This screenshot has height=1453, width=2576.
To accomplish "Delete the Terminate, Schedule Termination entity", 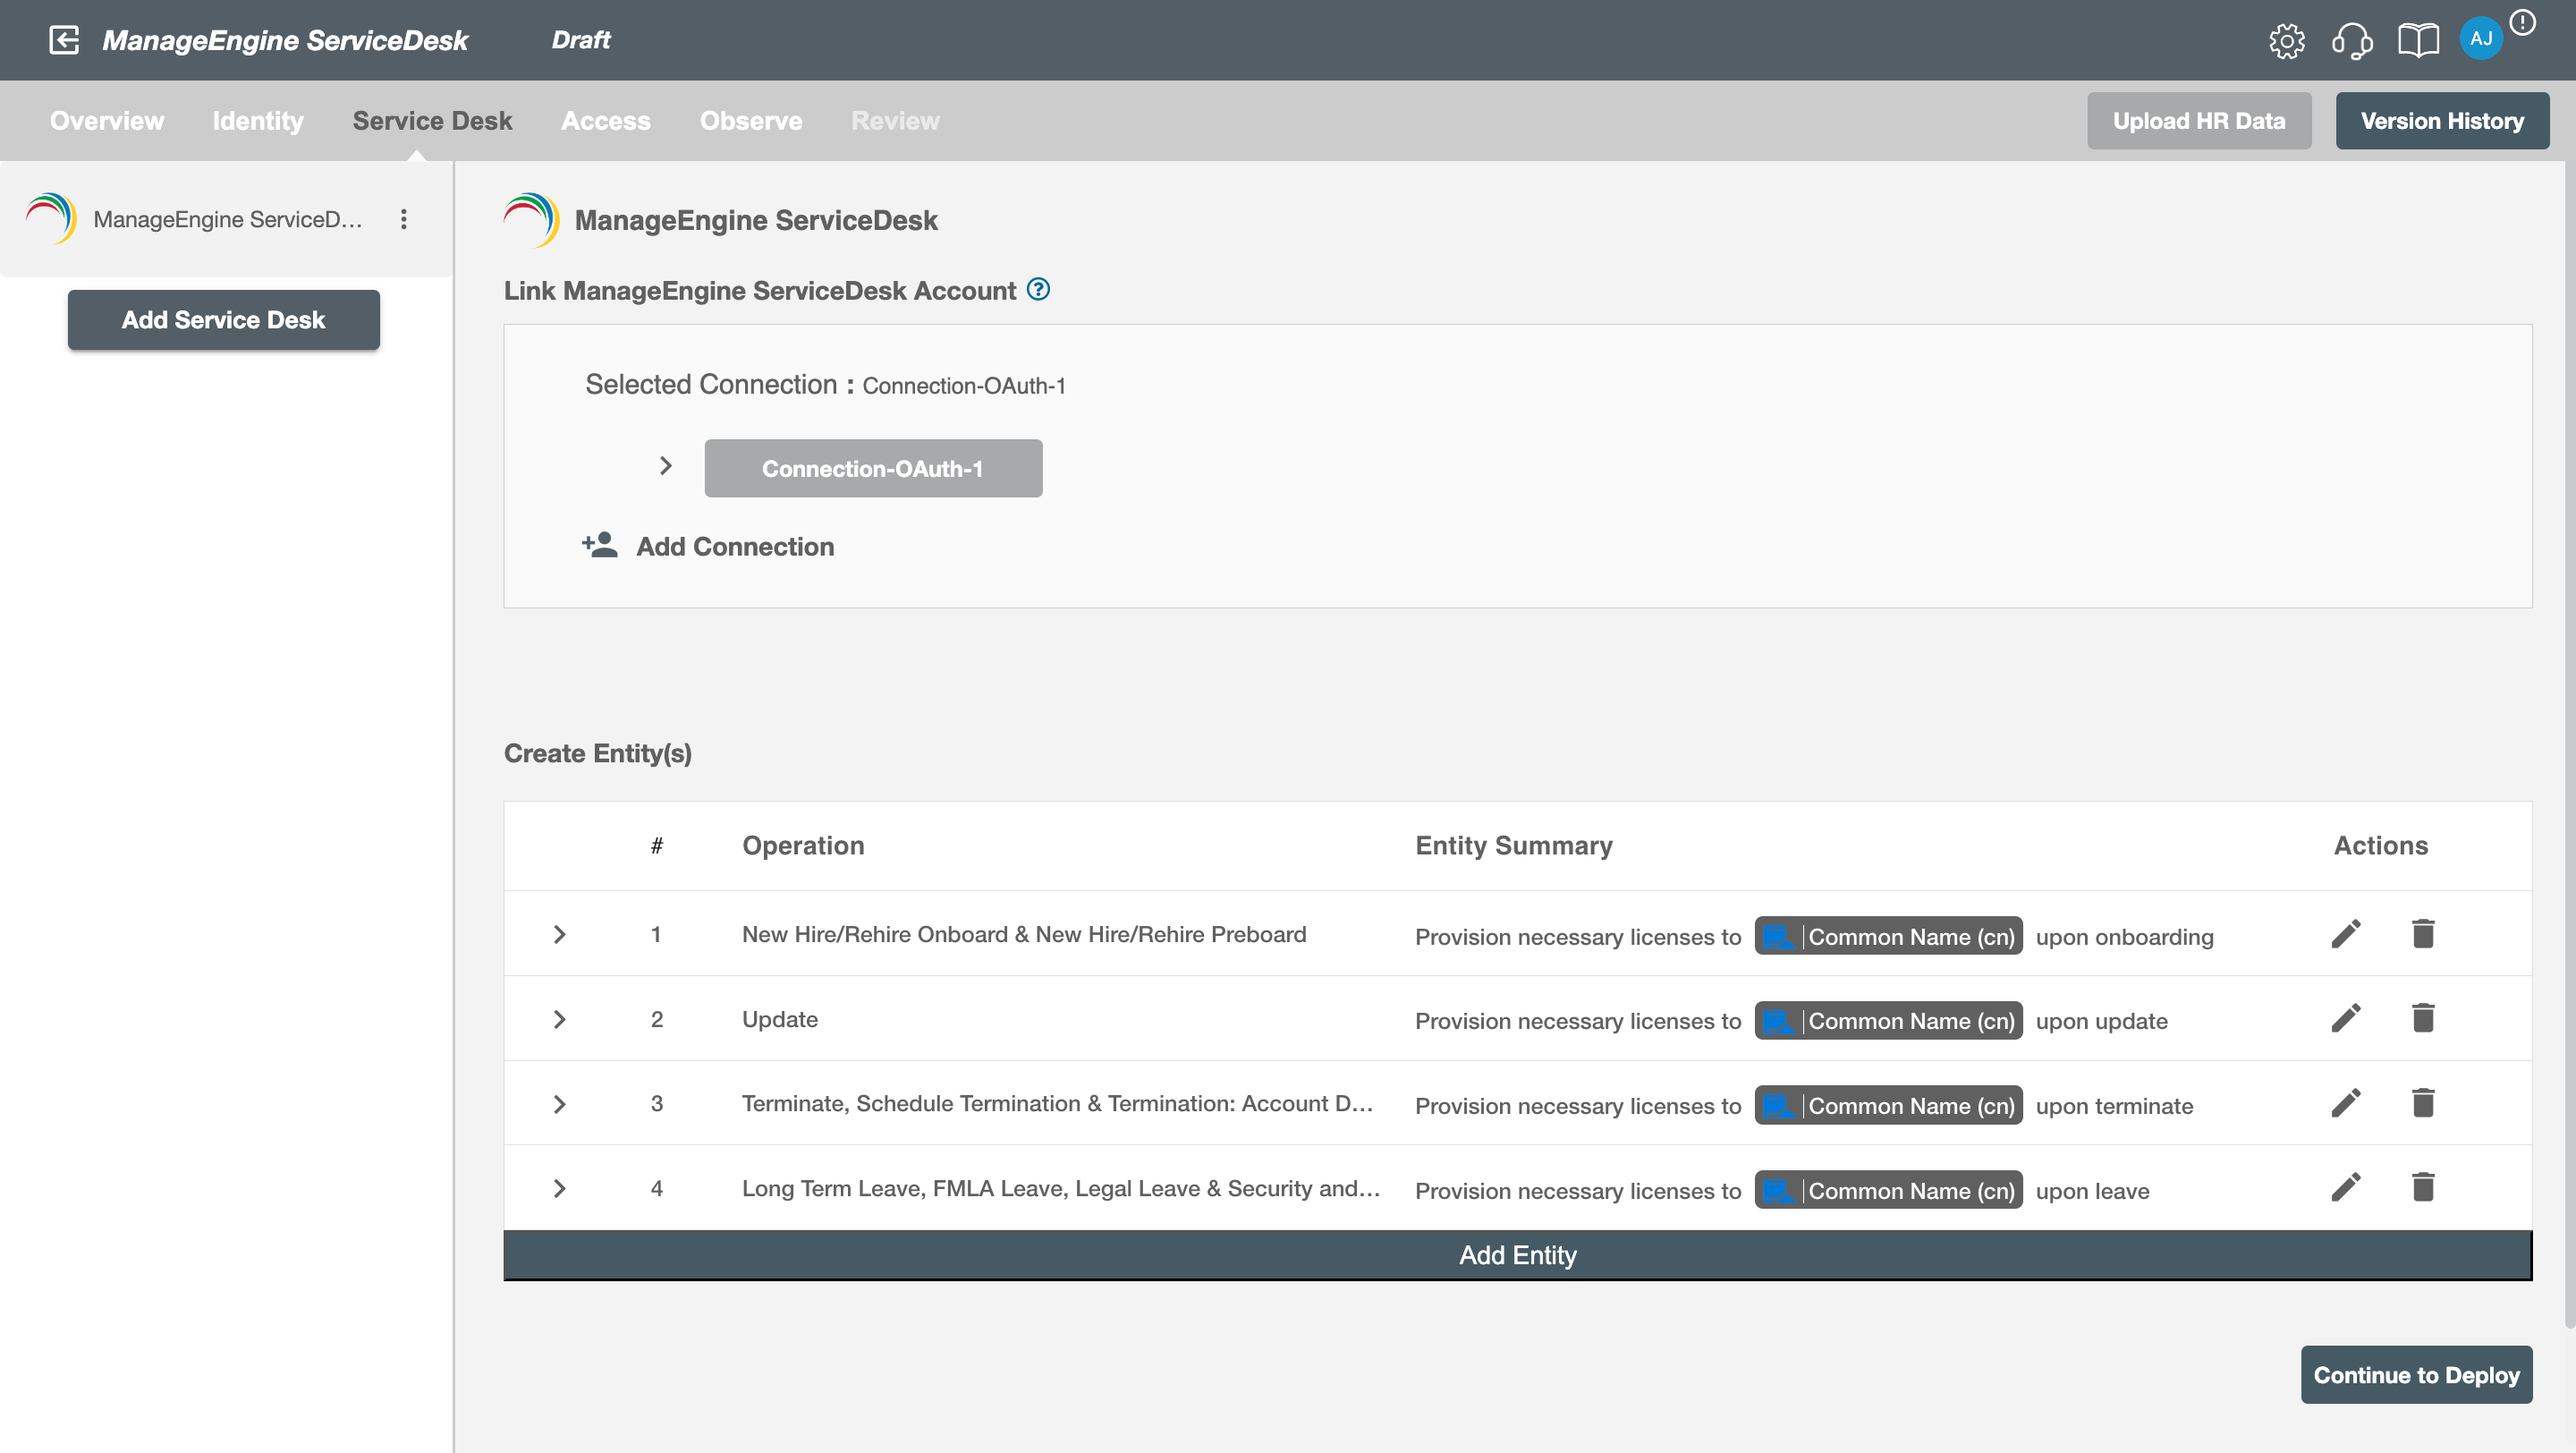I will pos(2423,1103).
